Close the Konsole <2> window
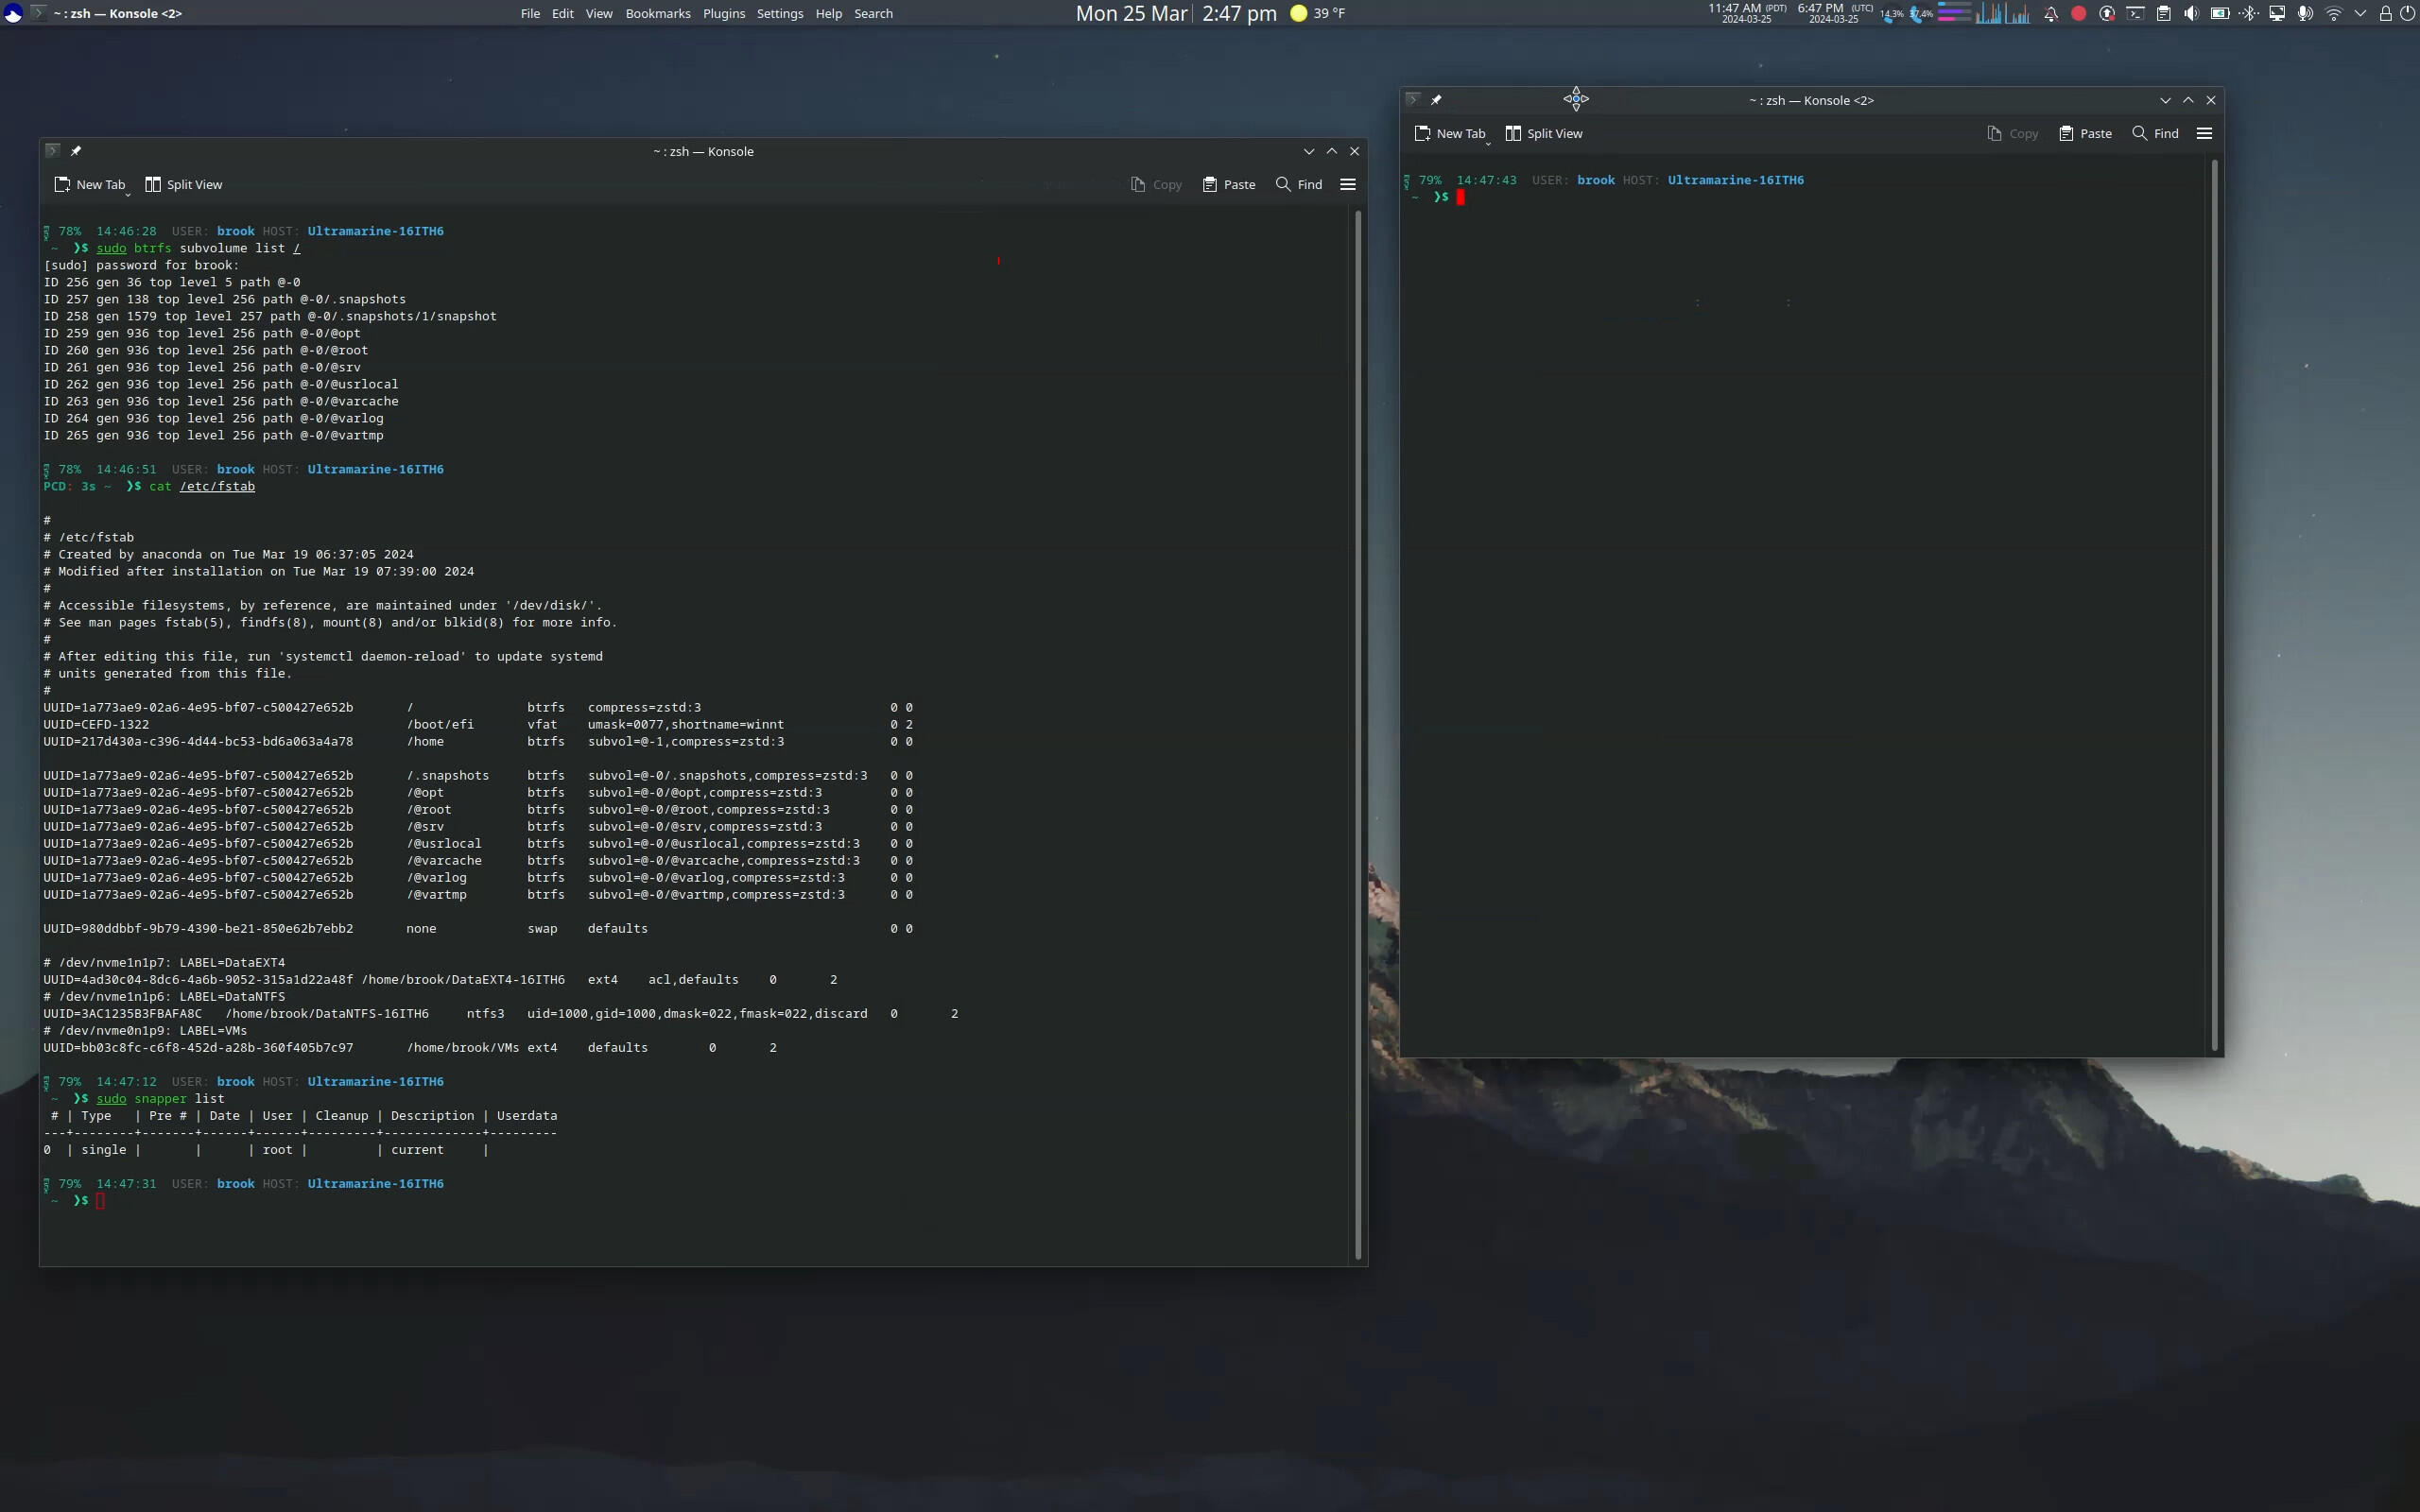Image resolution: width=2420 pixels, height=1512 pixels. pyautogui.click(x=2211, y=100)
